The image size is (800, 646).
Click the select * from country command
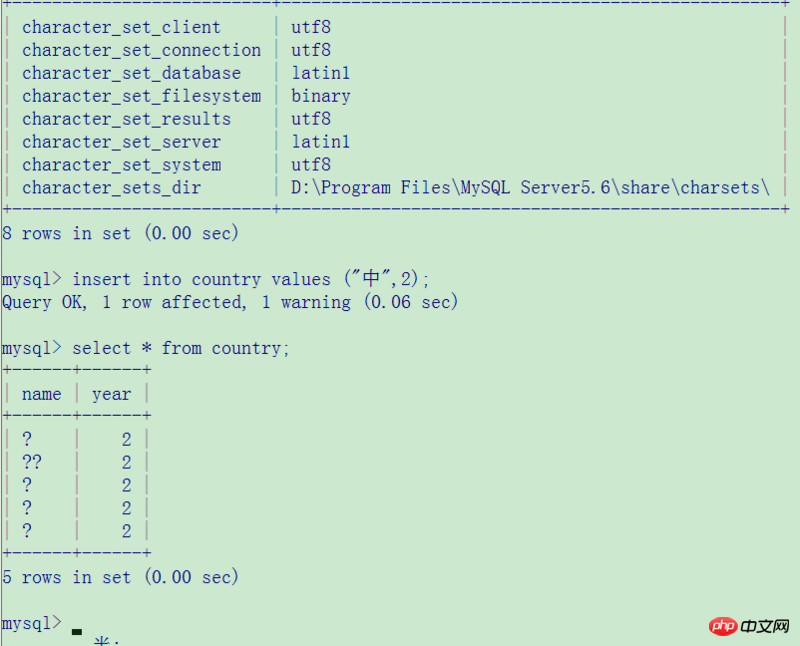pyautogui.click(x=181, y=348)
